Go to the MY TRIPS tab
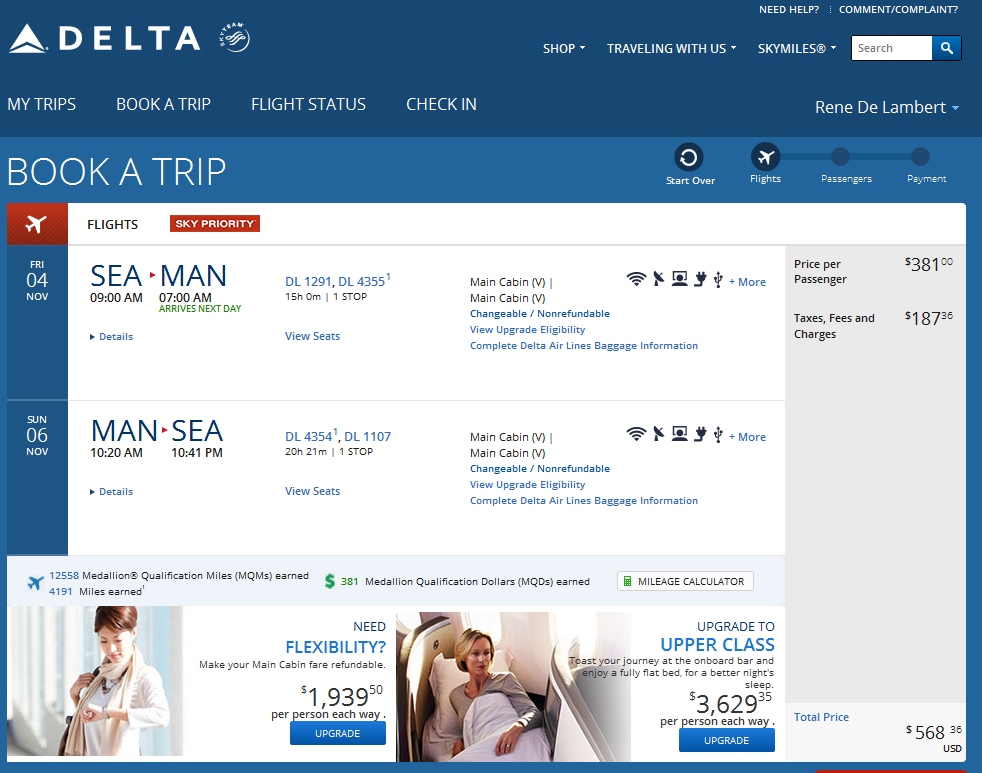 point(41,104)
